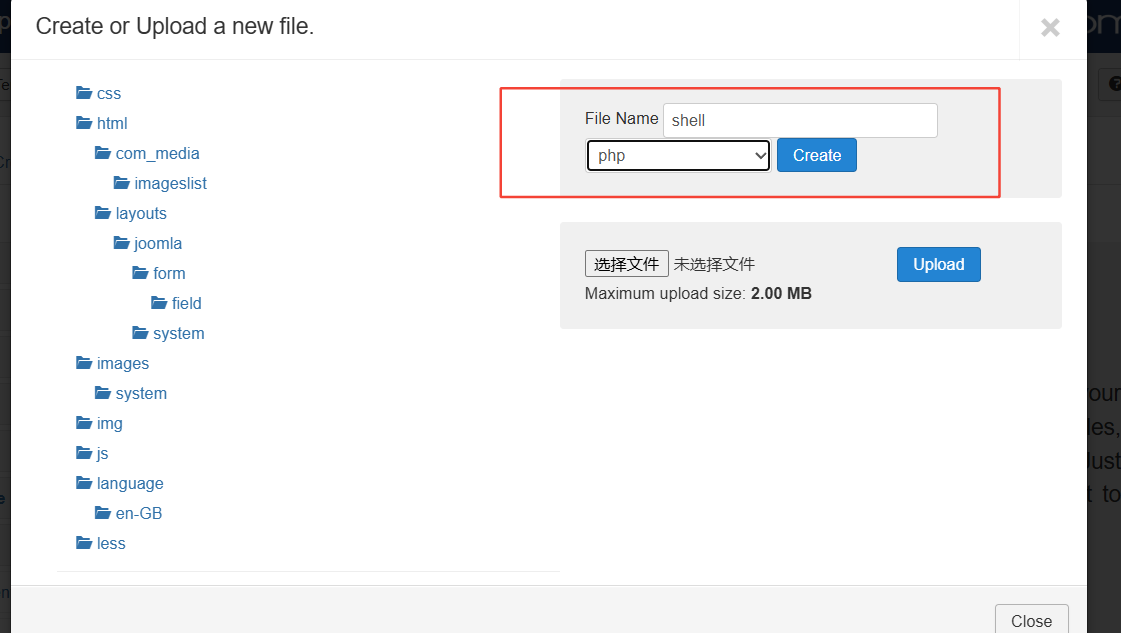This screenshot has width=1121, height=633.
Task: Click the dialog title 'Create or Upload a new file.'
Action: point(174,26)
